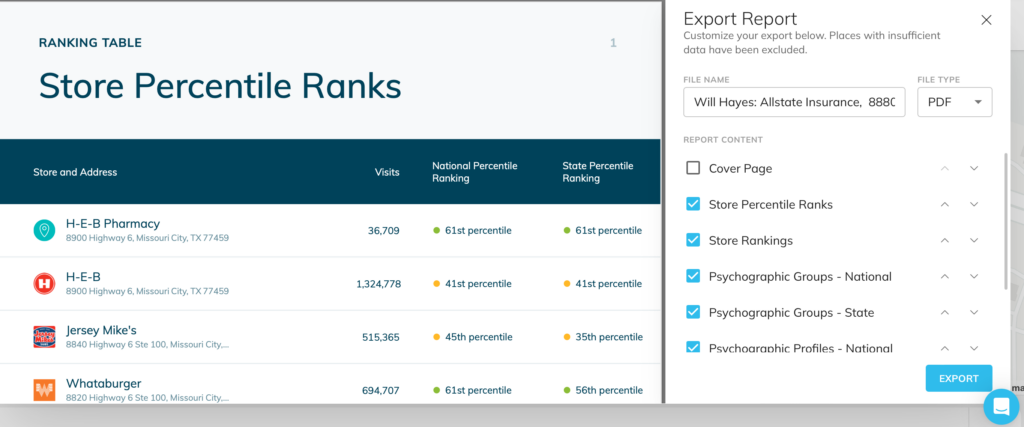Click the Jersey Mike's logo icon

coord(44,337)
